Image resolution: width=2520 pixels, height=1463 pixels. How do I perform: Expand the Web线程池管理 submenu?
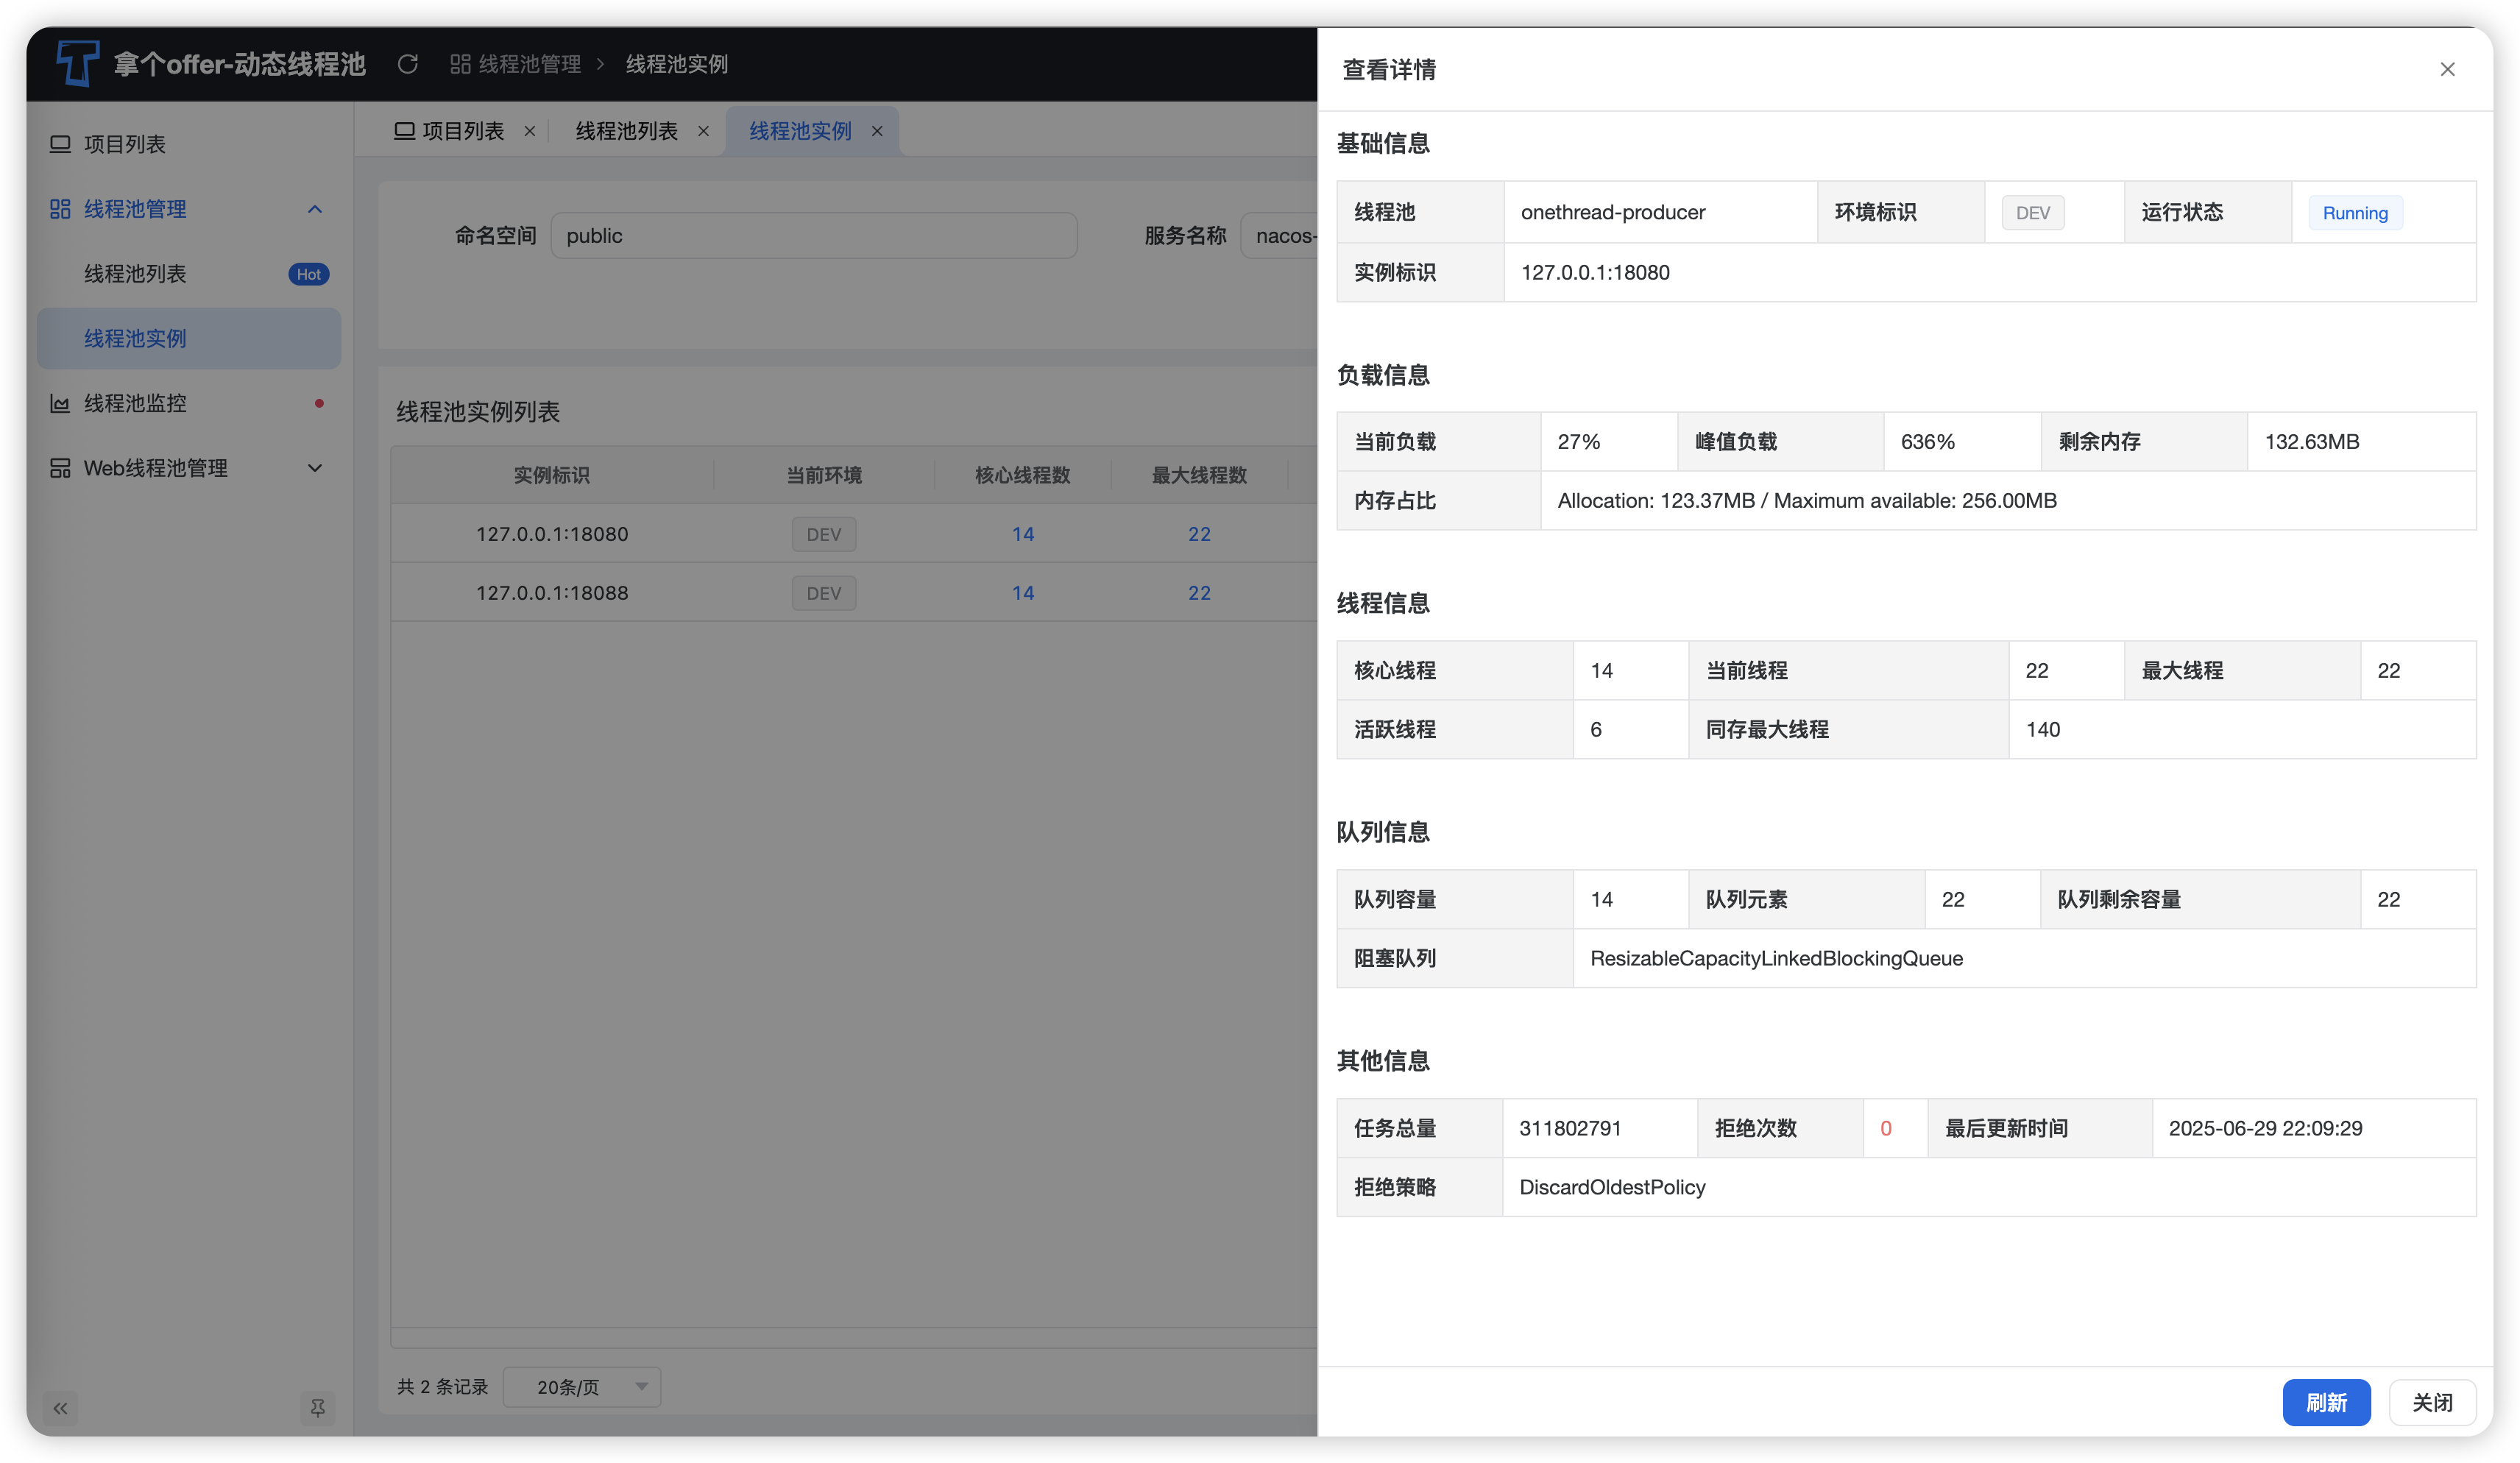[x=315, y=468]
